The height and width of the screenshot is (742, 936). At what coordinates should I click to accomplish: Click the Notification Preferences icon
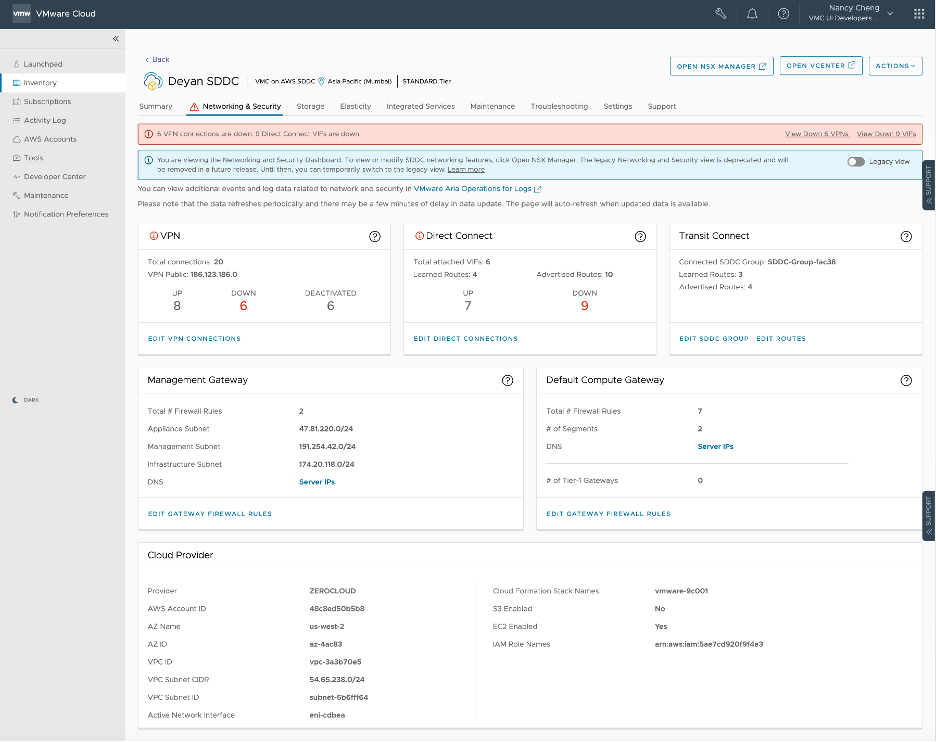tap(17, 214)
